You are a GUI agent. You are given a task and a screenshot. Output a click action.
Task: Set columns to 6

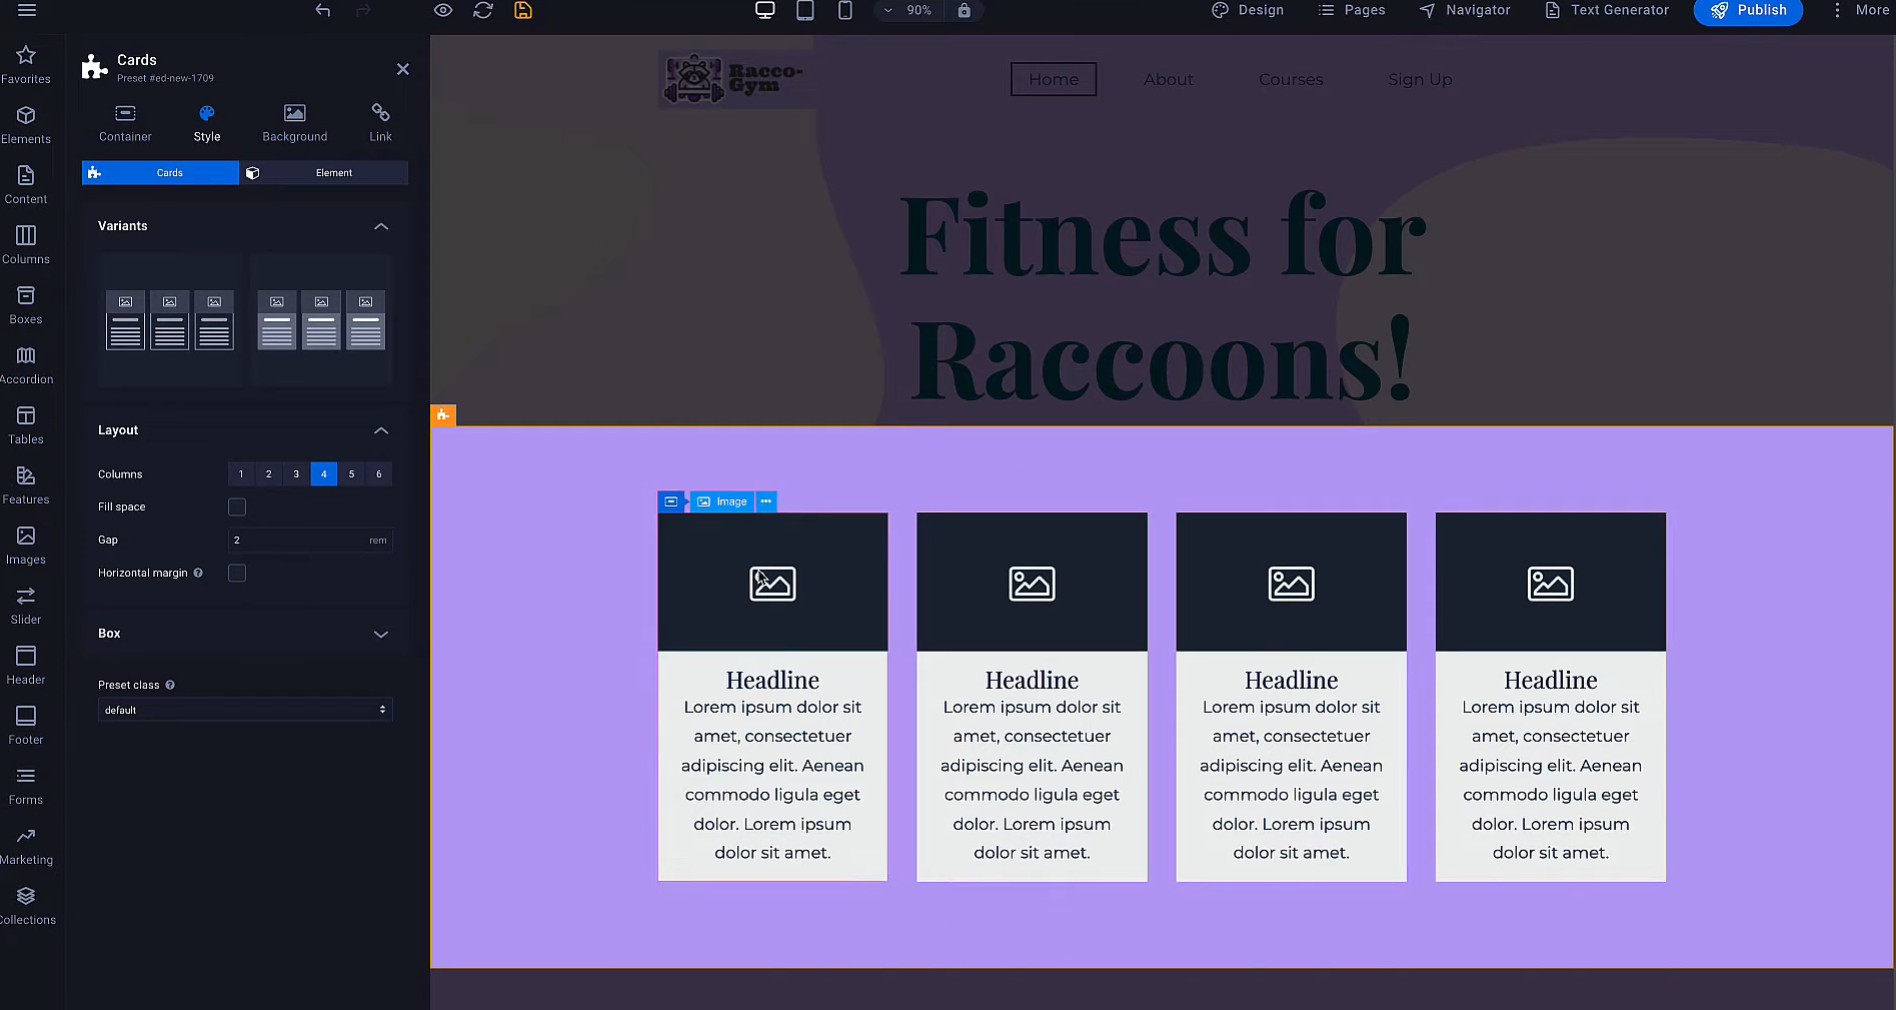(379, 474)
